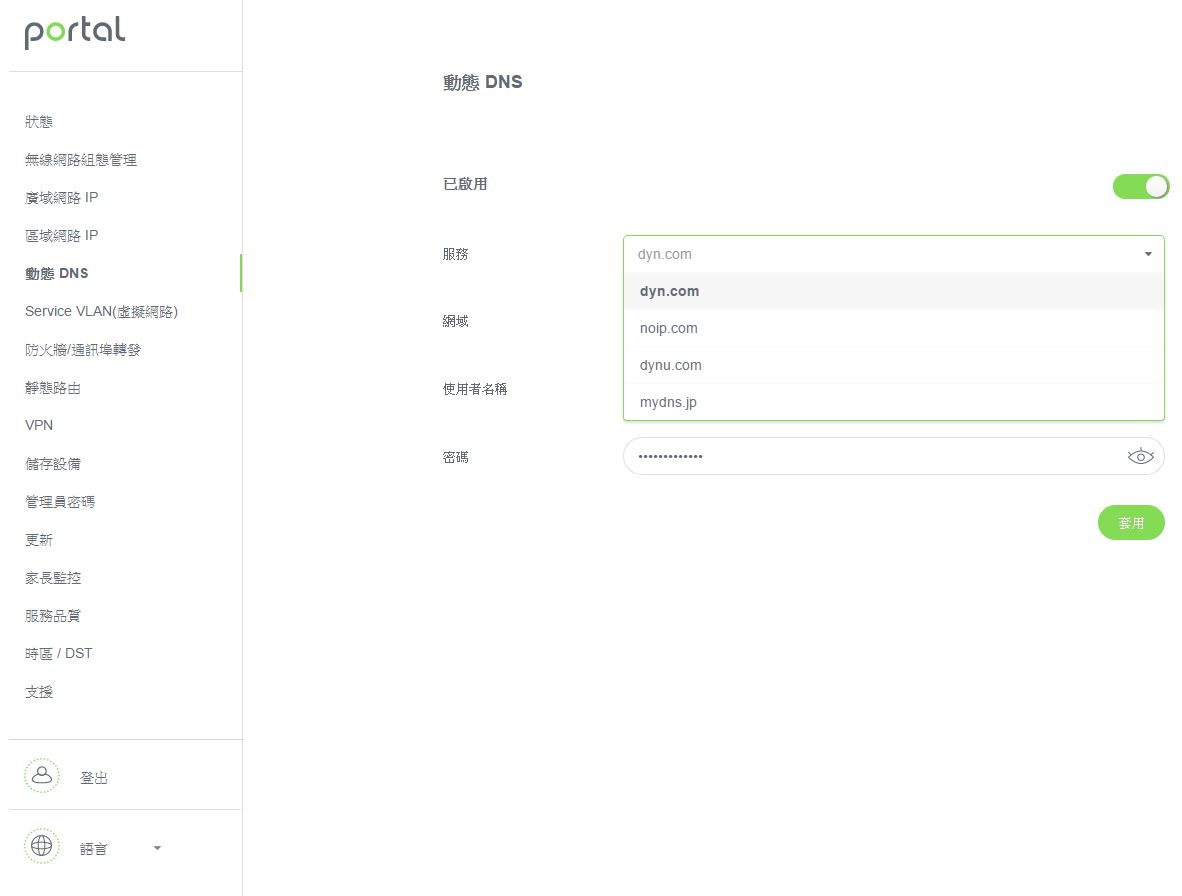Screen dimensions: 1182x896
Task: Open 時區 / DST settings
Action: [x=58, y=653]
